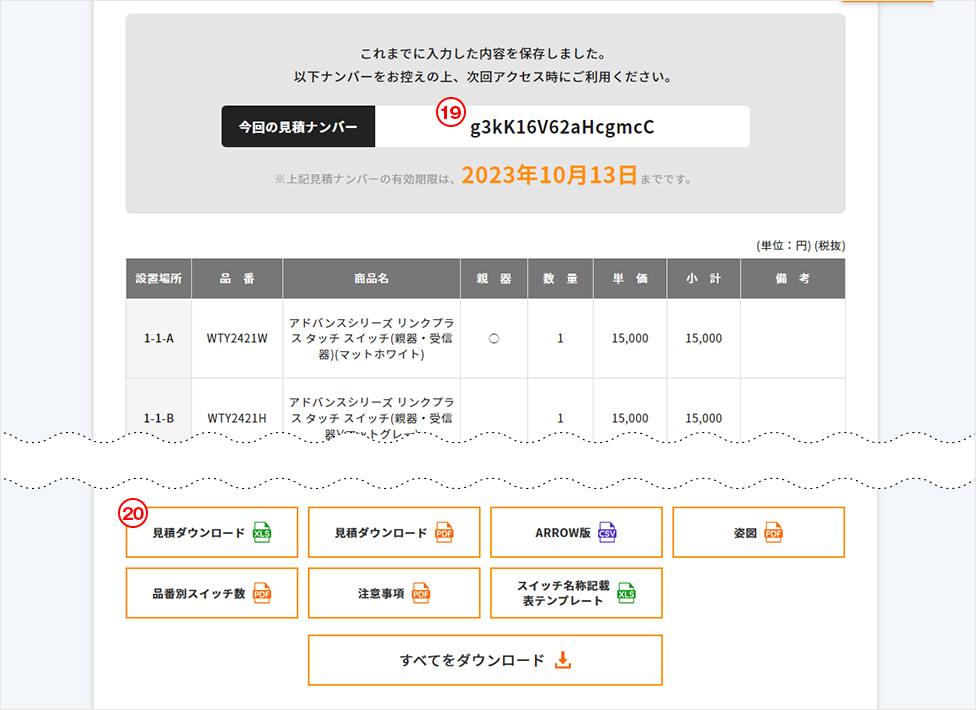Screen dimensions: 976x710
Task: Click the 品番 column header
Action: tap(237, 279)
